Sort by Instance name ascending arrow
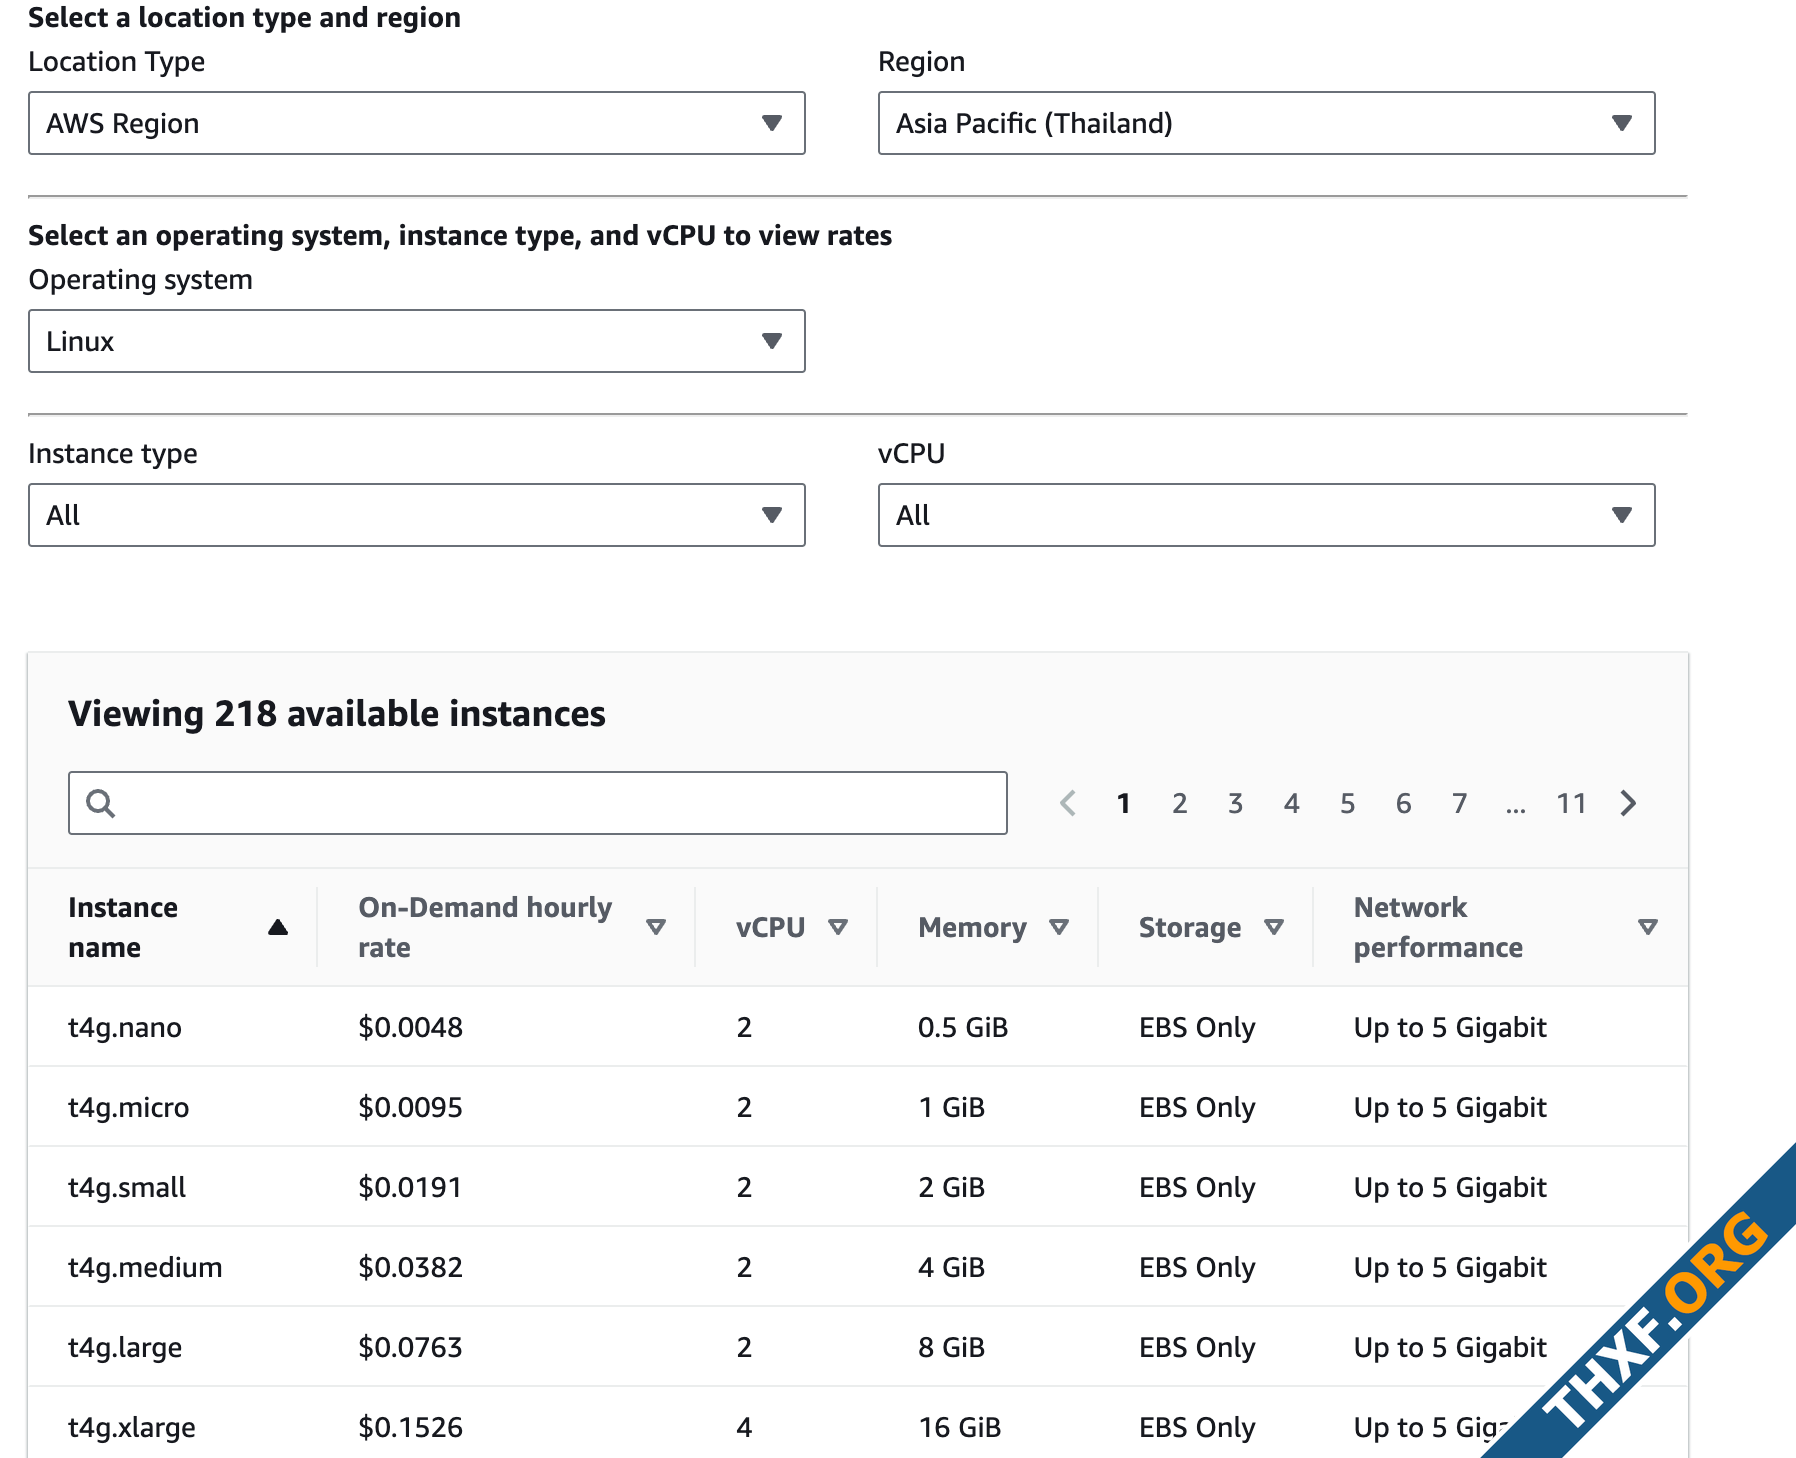 (x=278, y=927)
